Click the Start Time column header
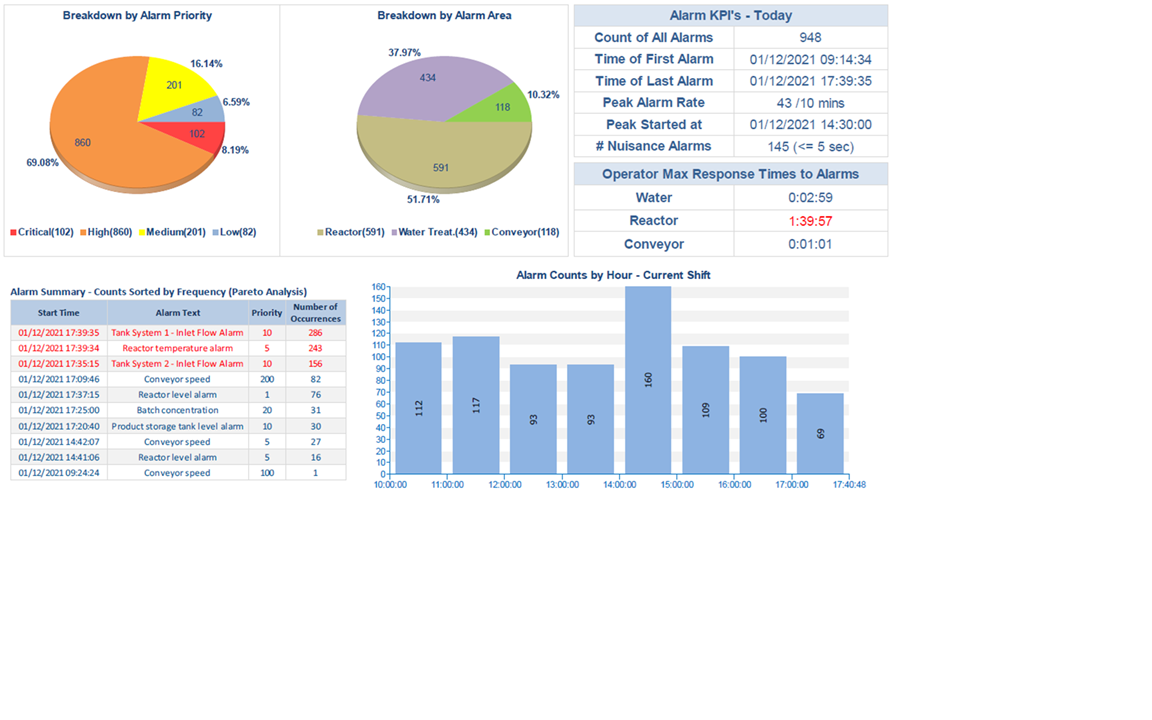 59,313
